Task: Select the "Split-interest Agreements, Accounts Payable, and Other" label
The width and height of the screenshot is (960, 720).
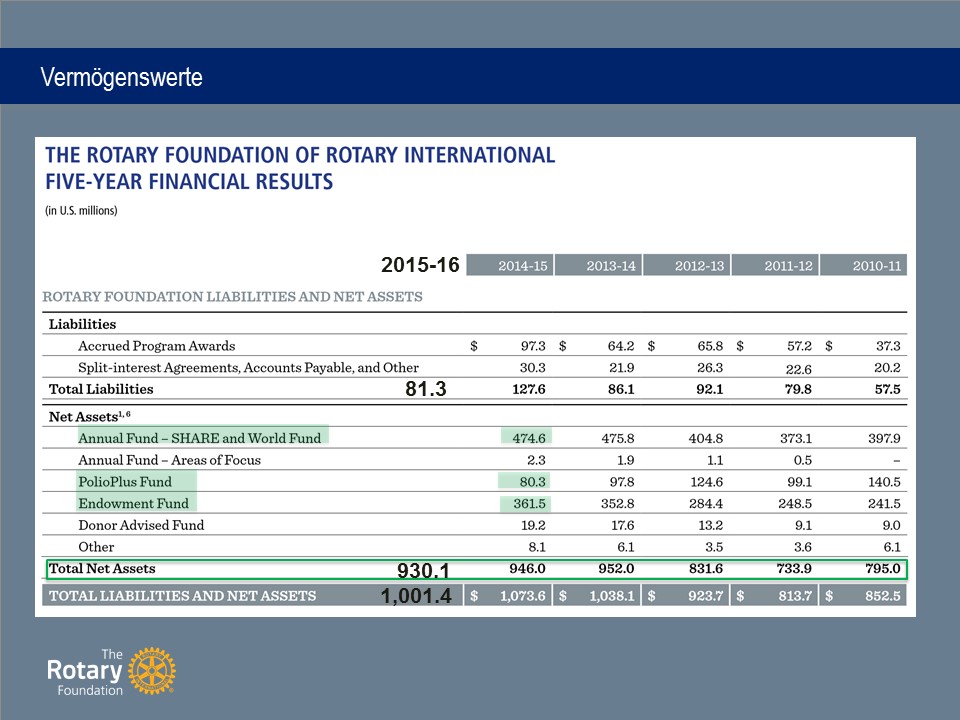Action: [x=249, y=368]
